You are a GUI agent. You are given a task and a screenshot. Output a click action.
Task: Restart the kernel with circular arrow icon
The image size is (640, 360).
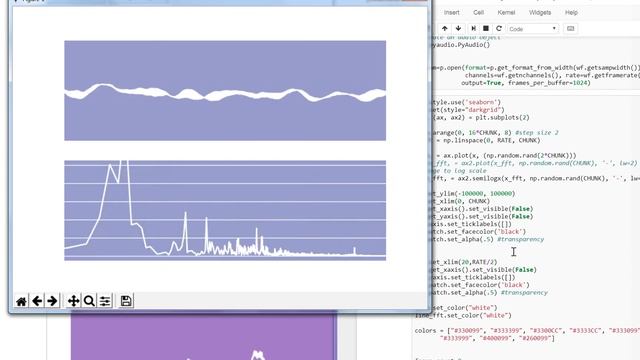(499, 29)
